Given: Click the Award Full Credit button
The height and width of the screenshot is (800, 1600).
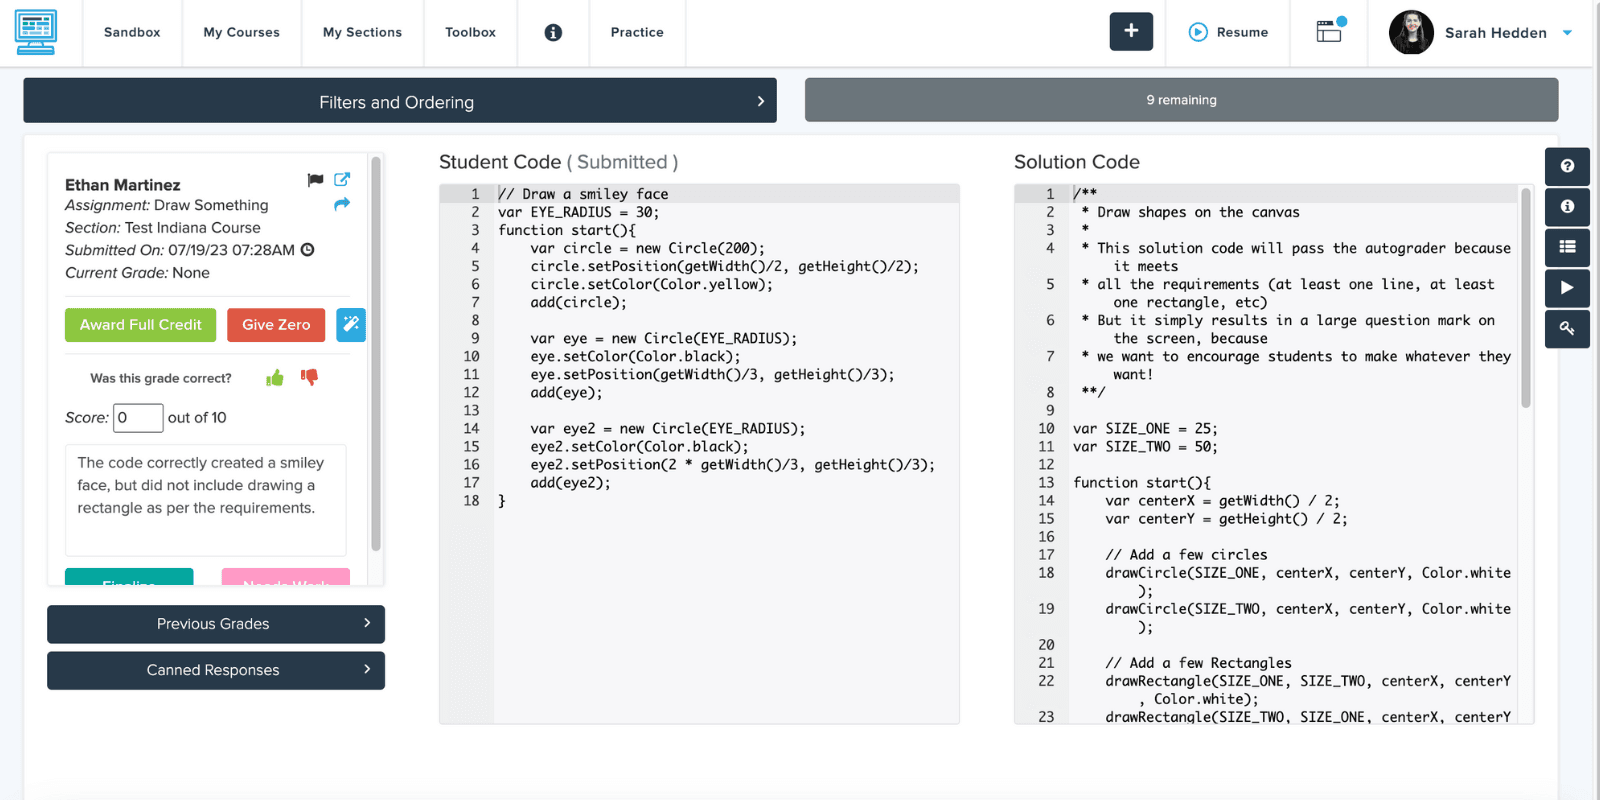Looking at the screenshot, I should 141,325.
